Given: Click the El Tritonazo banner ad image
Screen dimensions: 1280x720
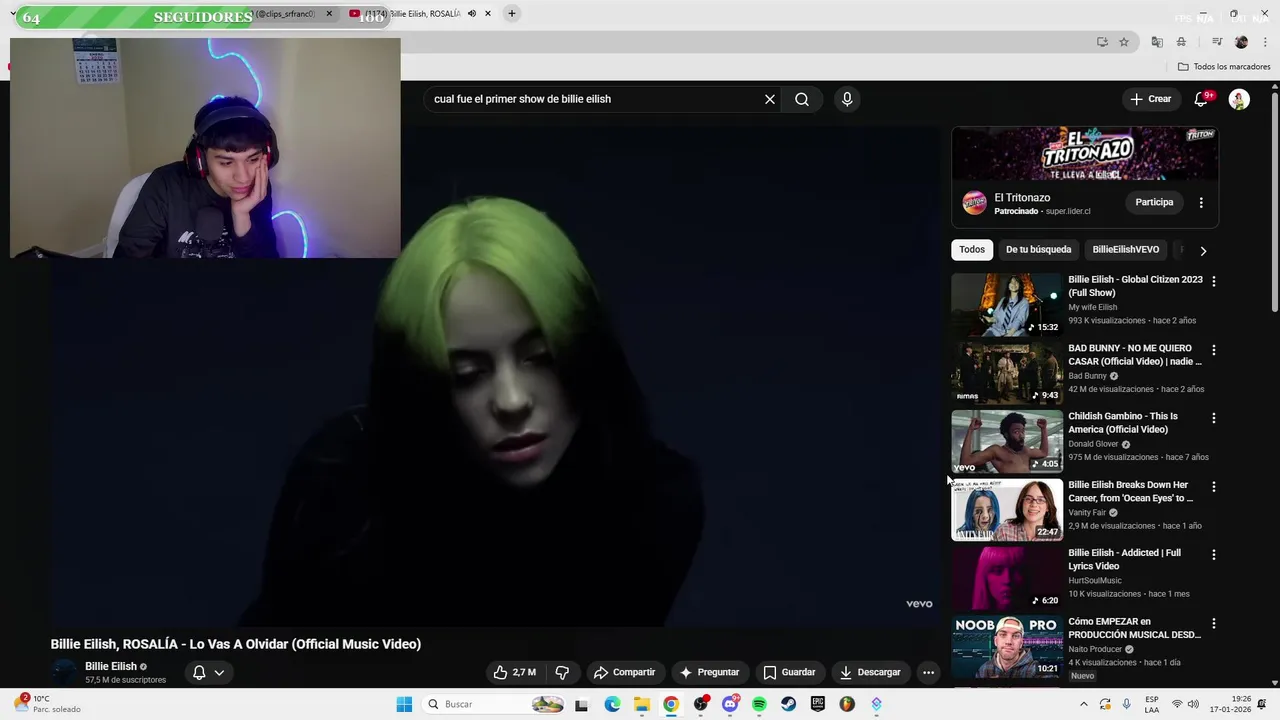Looking at the screenshot, I should click(x=1085, y=153).
